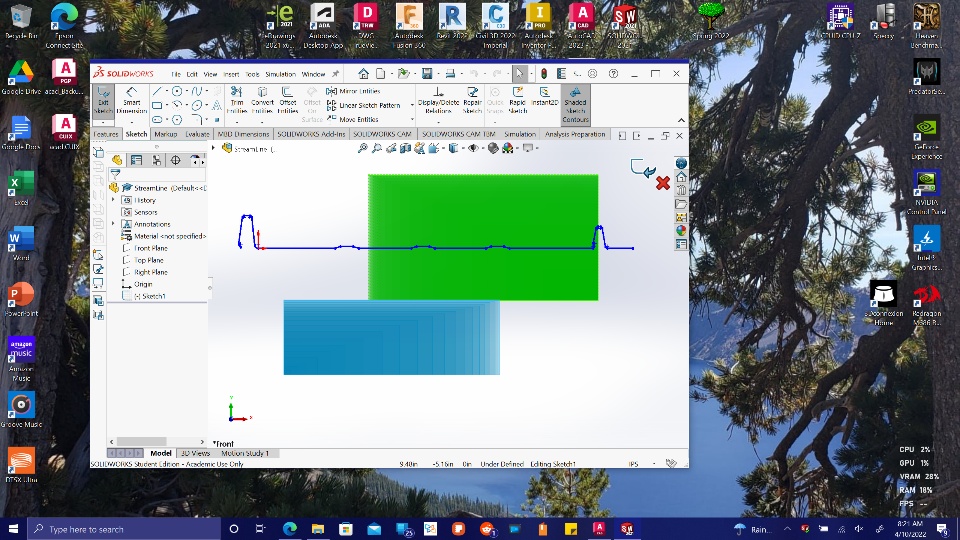
Task: Click the Rebuild traffic light icon
Action: coord(544,74)
